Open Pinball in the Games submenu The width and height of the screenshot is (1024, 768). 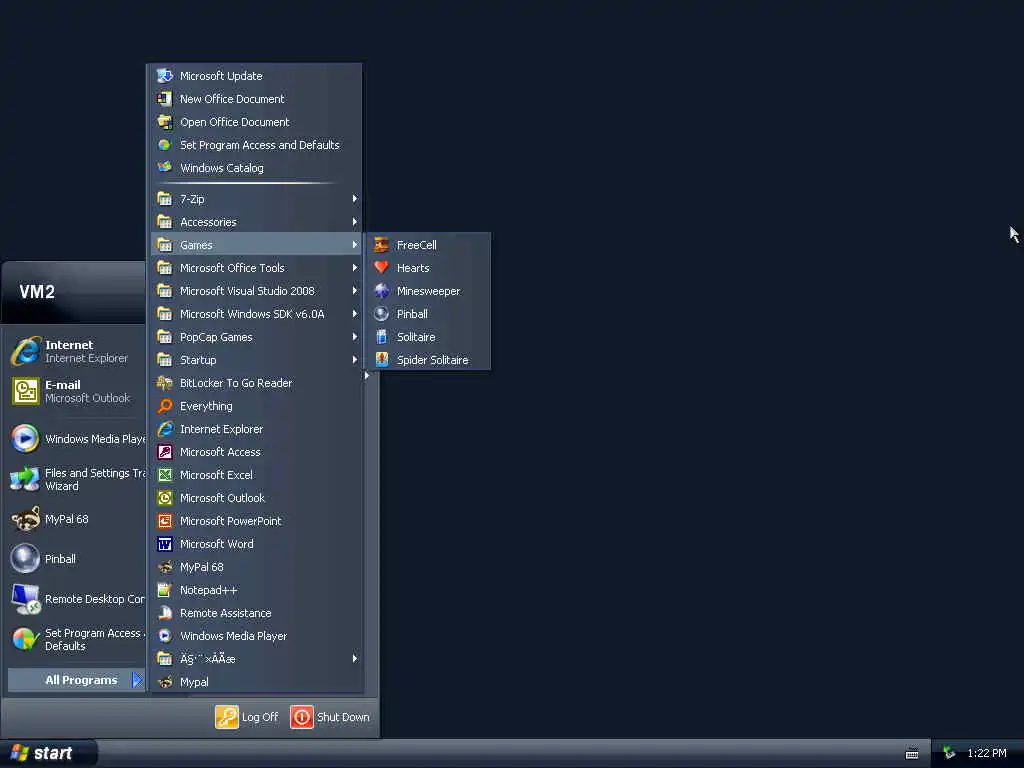click(x=428, y=313)
